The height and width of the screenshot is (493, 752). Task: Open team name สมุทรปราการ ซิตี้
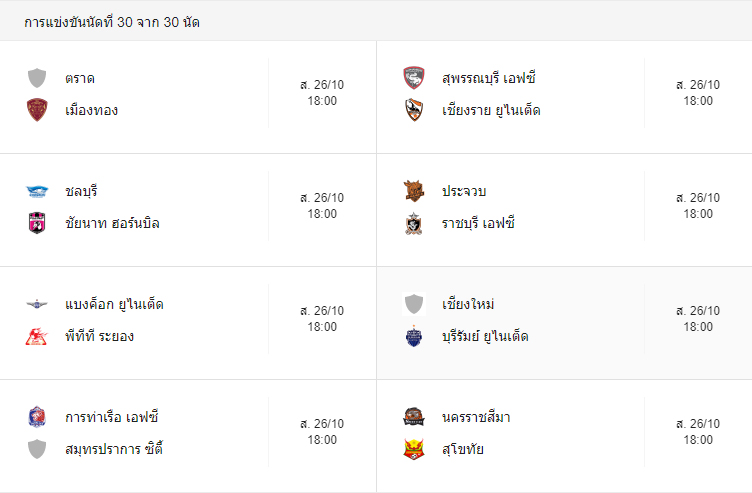click(114, 449)
